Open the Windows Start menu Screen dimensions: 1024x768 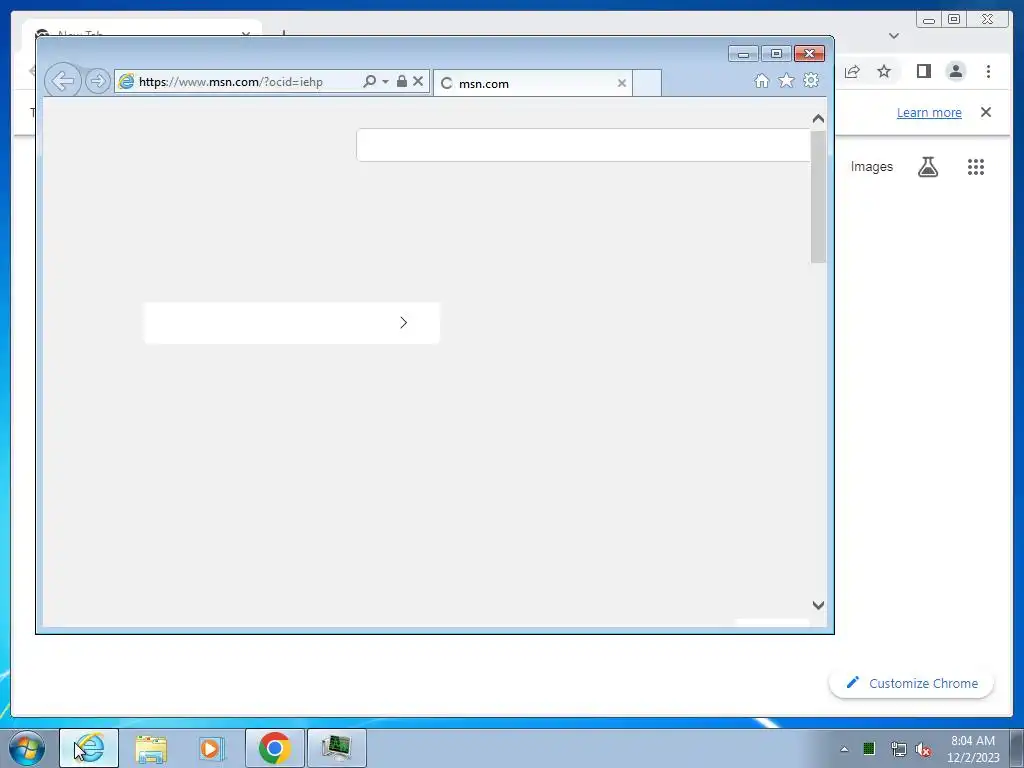pos(27,748)
